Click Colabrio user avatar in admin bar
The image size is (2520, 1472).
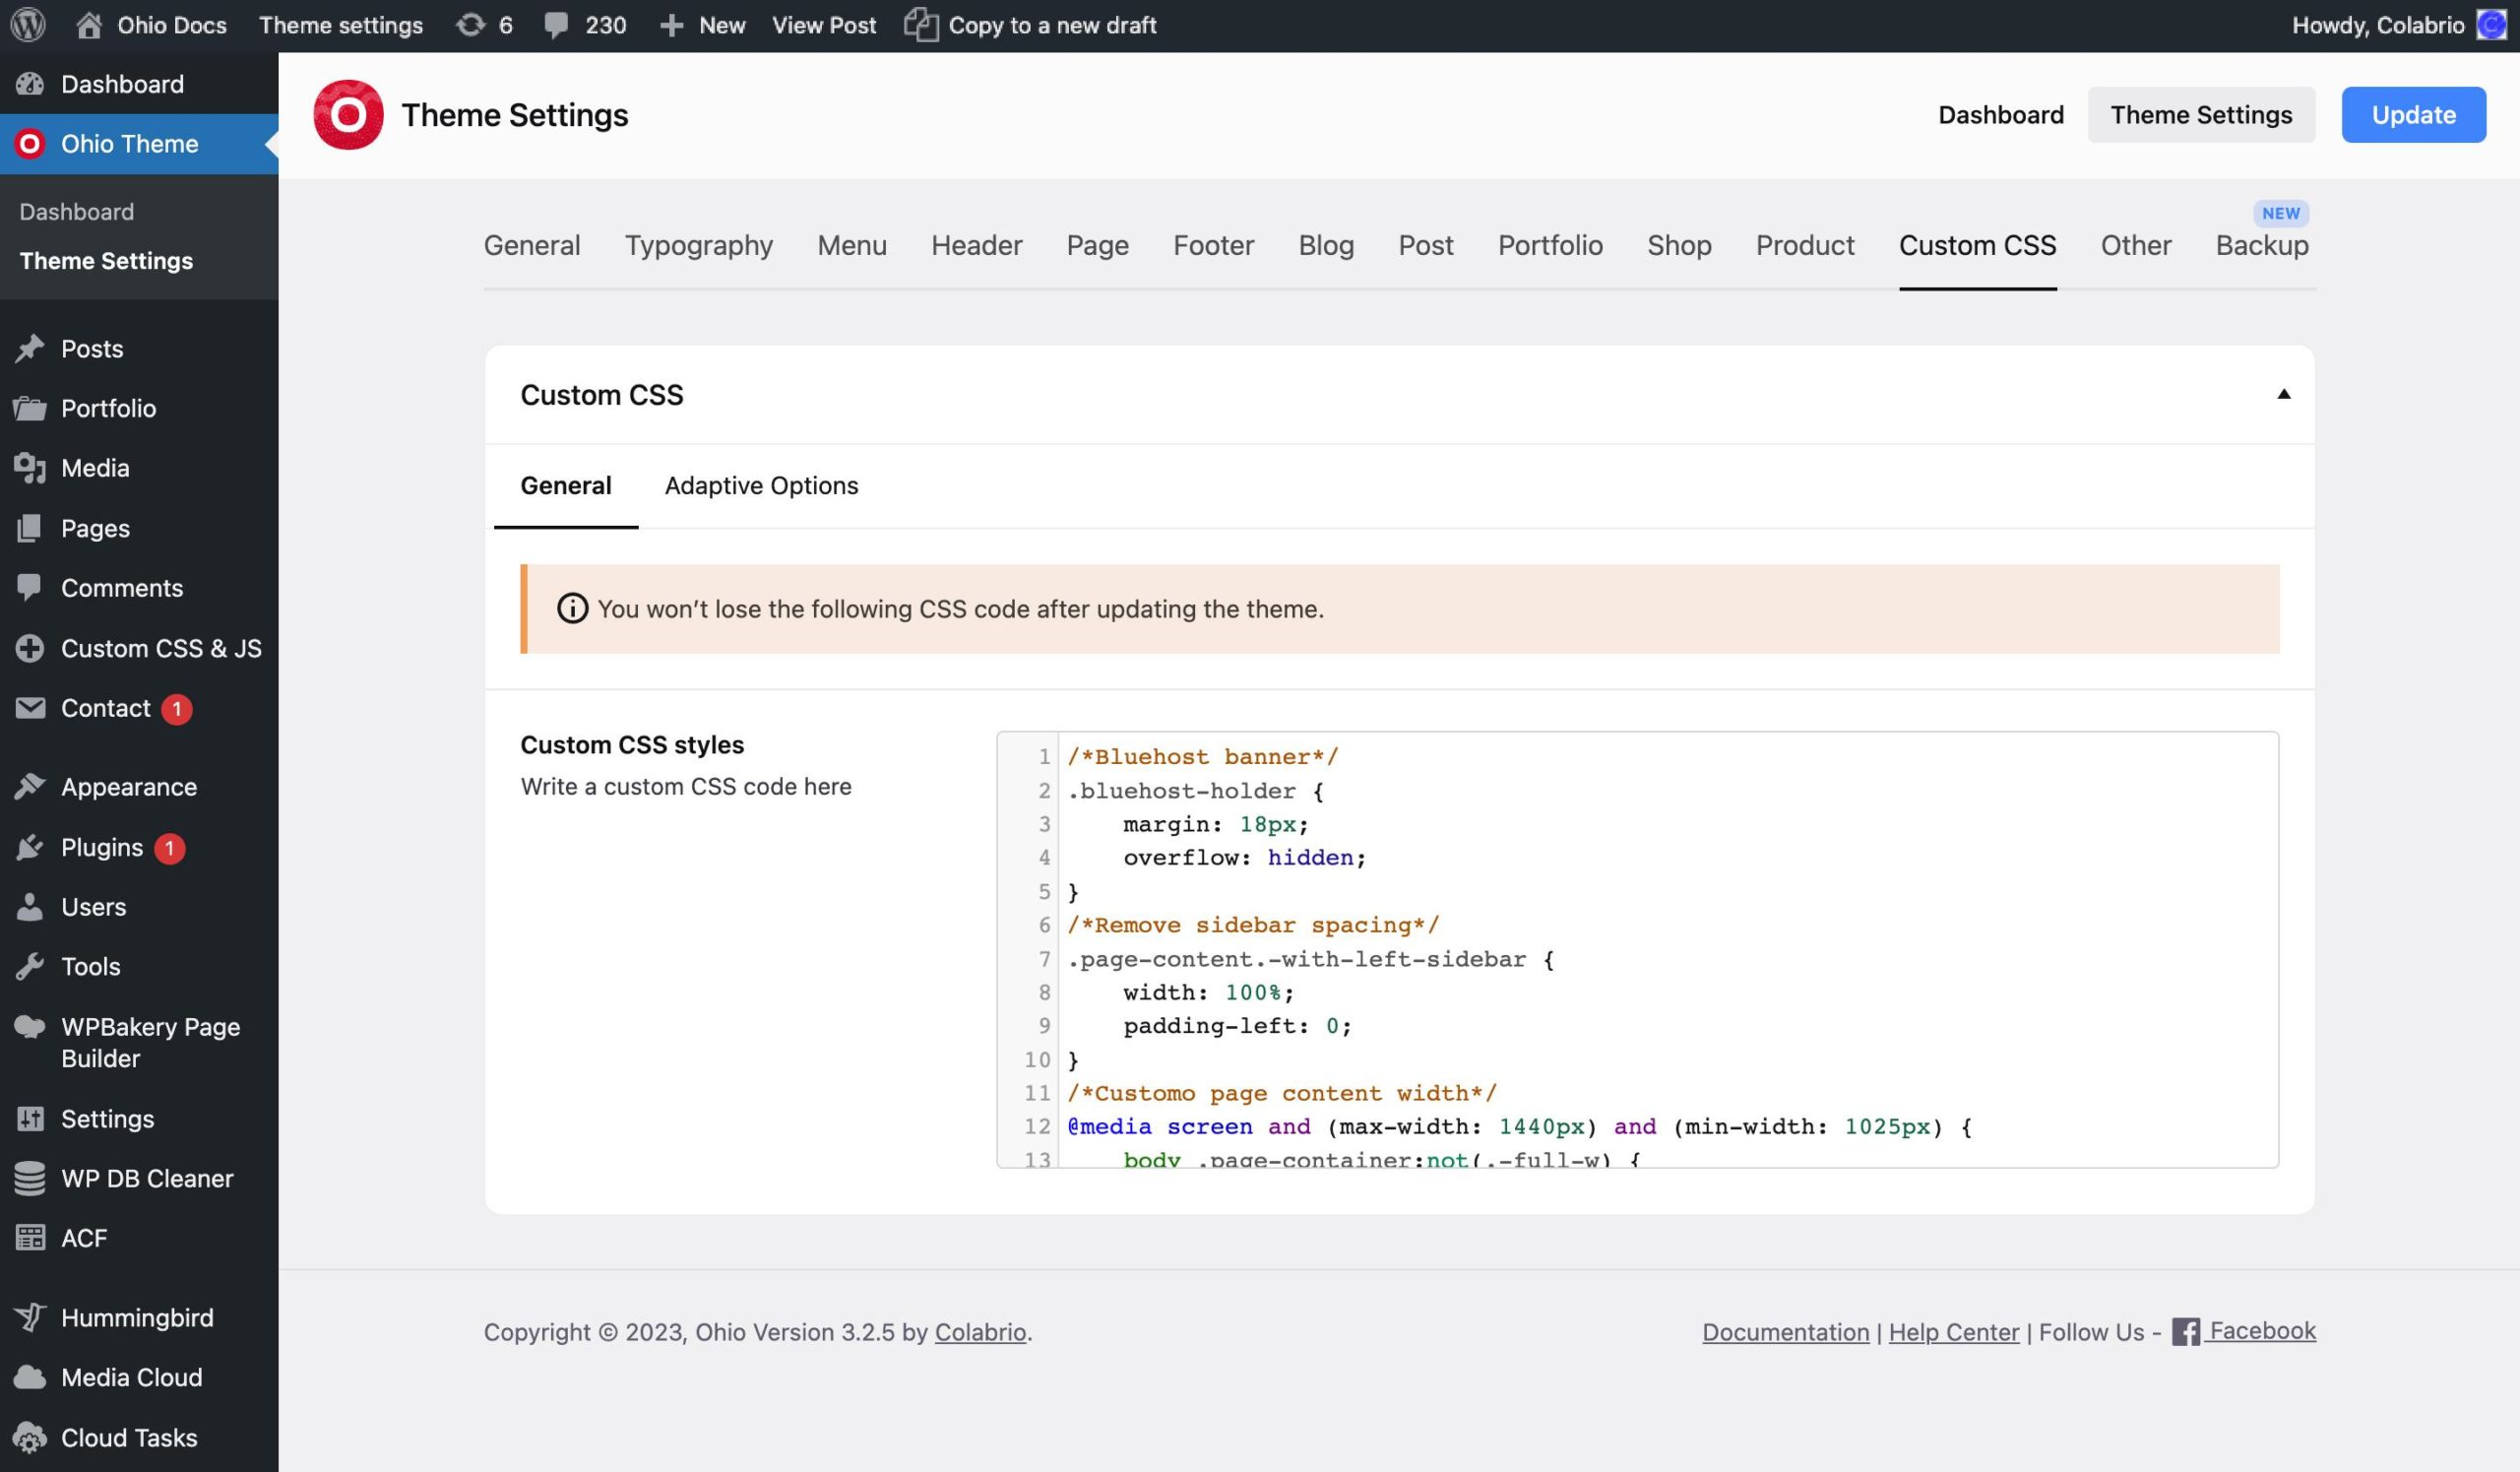[x=2492, y=25]
